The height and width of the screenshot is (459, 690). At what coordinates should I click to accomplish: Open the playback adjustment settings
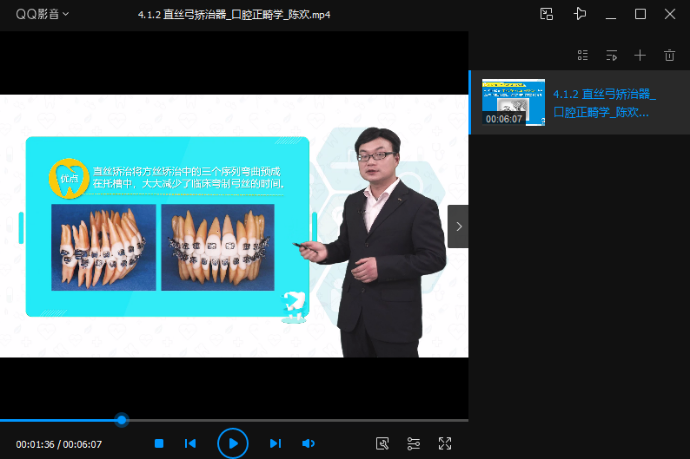413,443
